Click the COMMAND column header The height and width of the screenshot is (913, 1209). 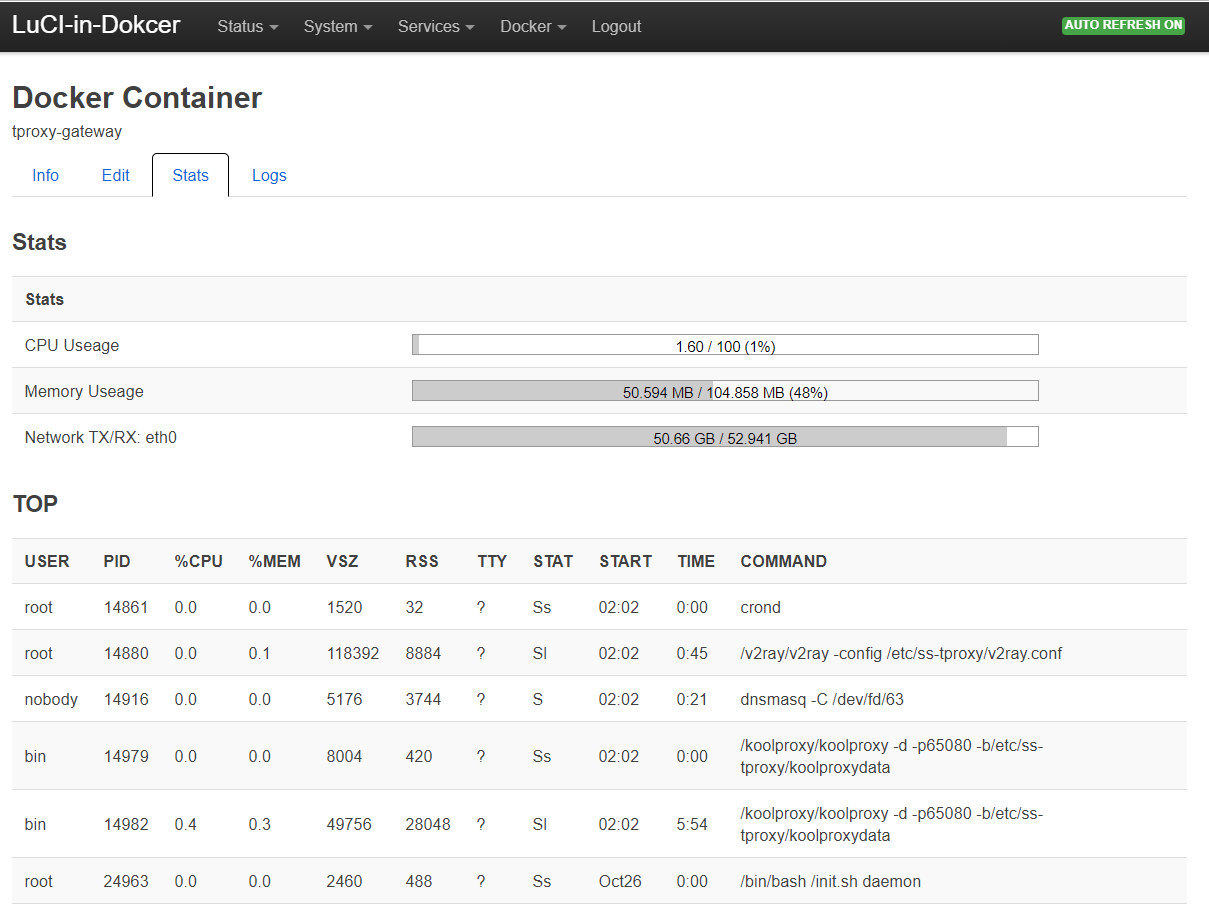pos(783,561)
